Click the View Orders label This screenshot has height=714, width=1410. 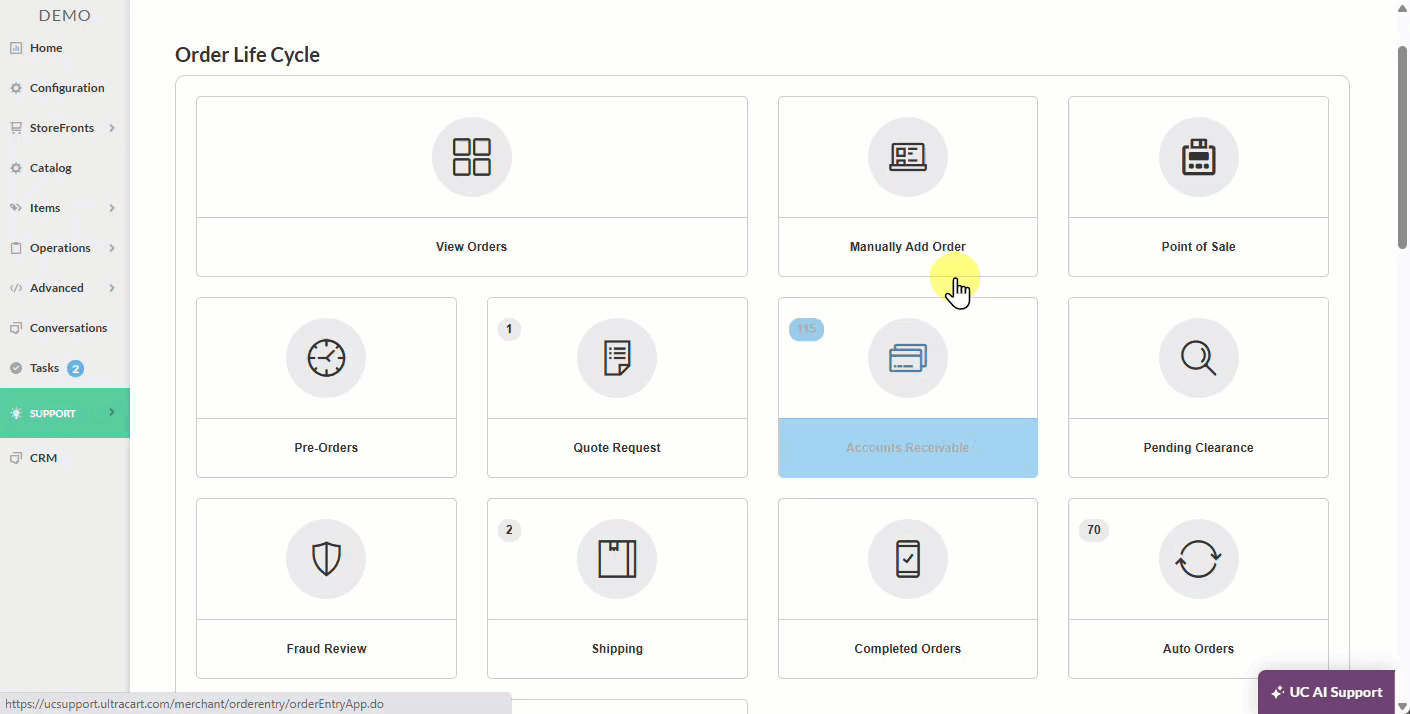pos(472,247)
